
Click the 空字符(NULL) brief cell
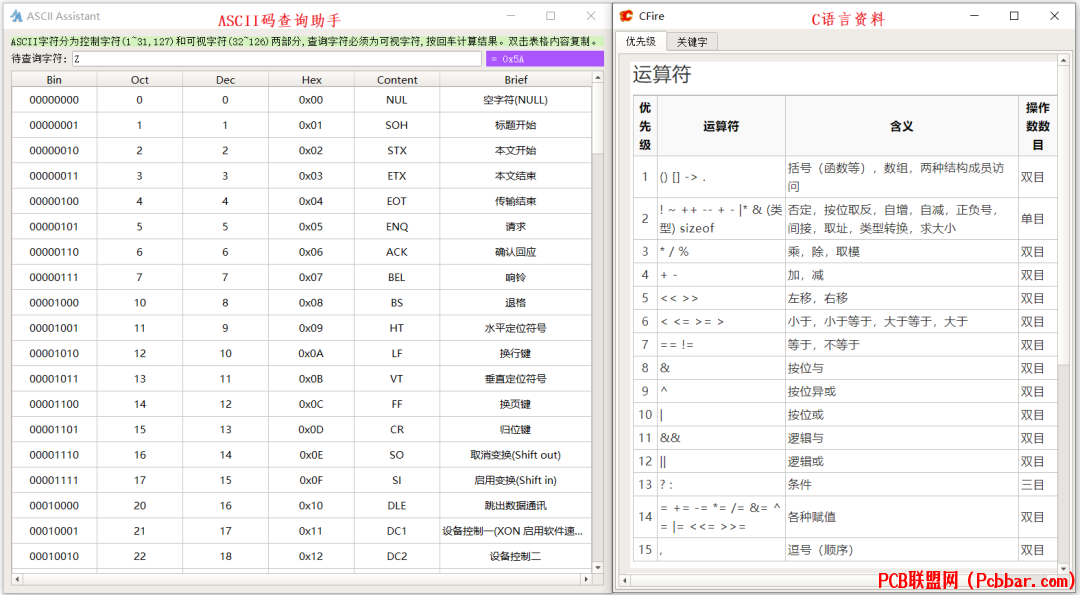pyautogui.click(x=516, y=100)
